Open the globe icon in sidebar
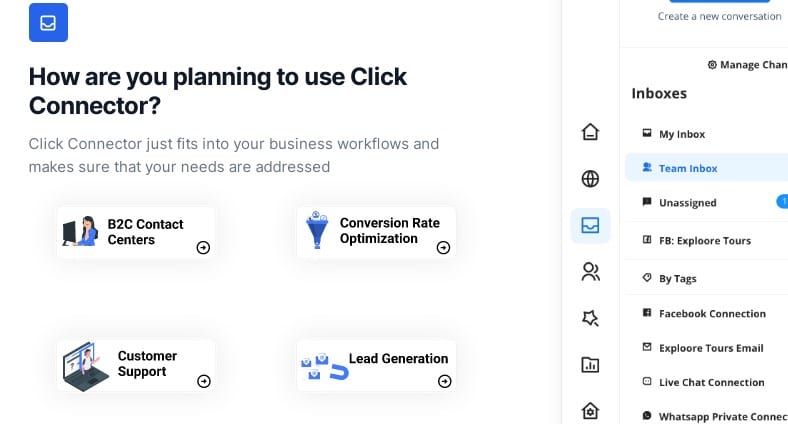The image size is (788, 424). click(590, 179)
